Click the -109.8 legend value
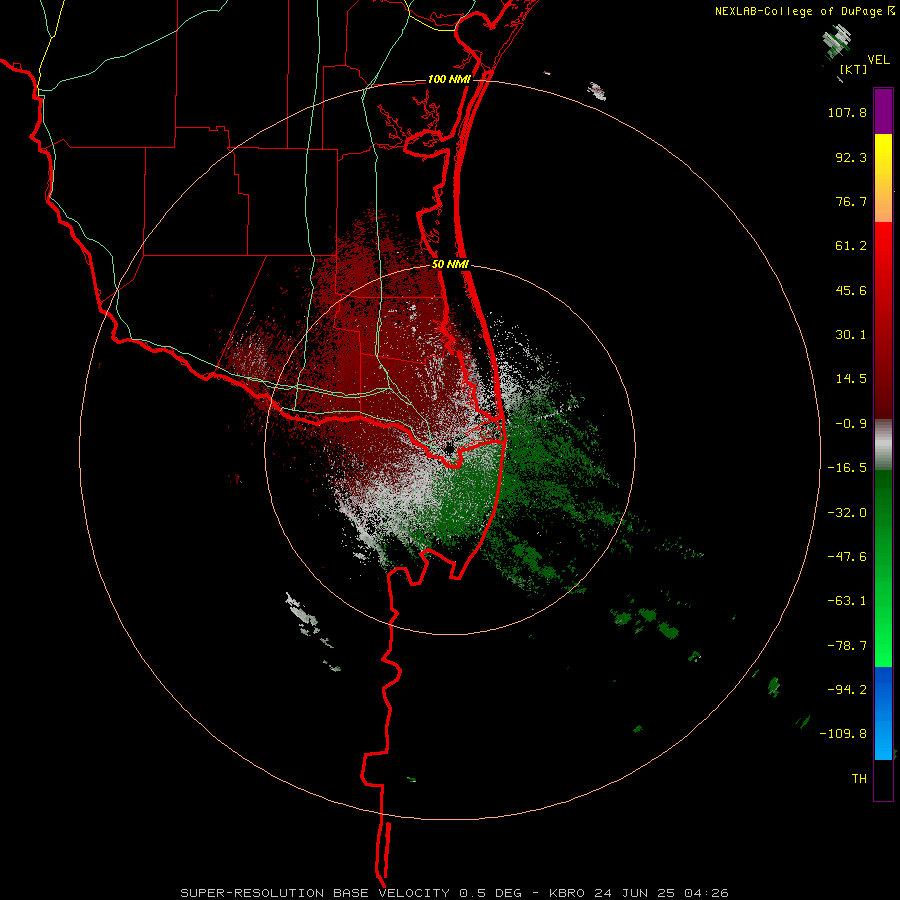 [x=843, y=734]
